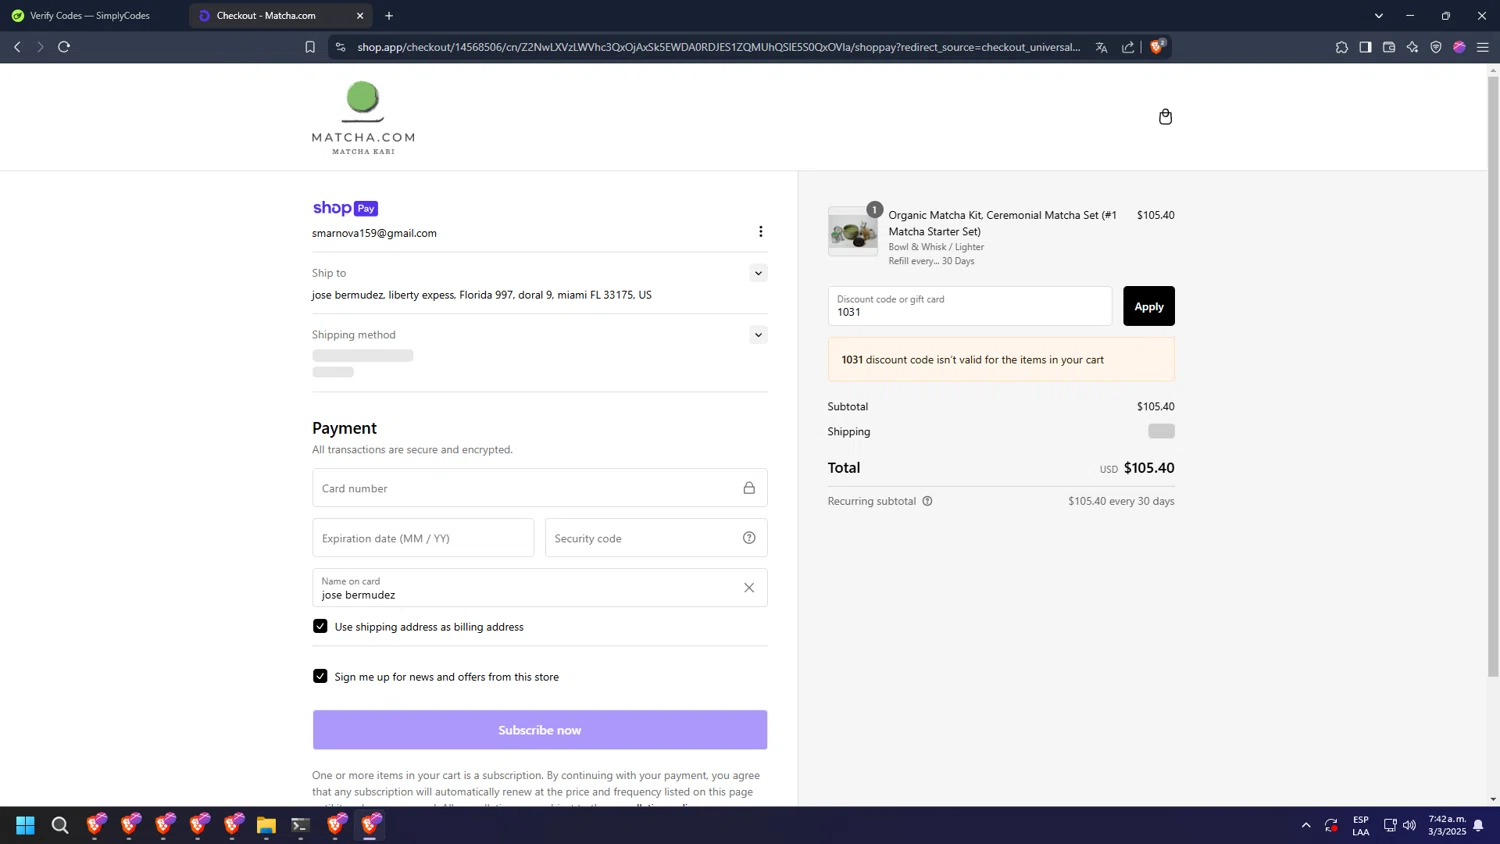Click the security code help icon
The image size is (1500, 844).
(x=749, y=538)
